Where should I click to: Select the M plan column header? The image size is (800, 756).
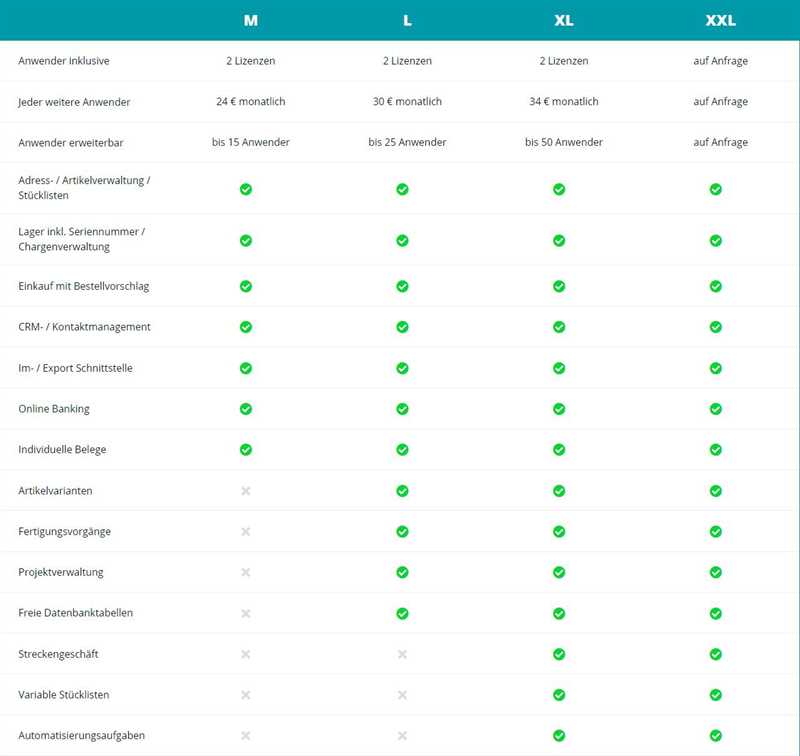pos(250,21)
